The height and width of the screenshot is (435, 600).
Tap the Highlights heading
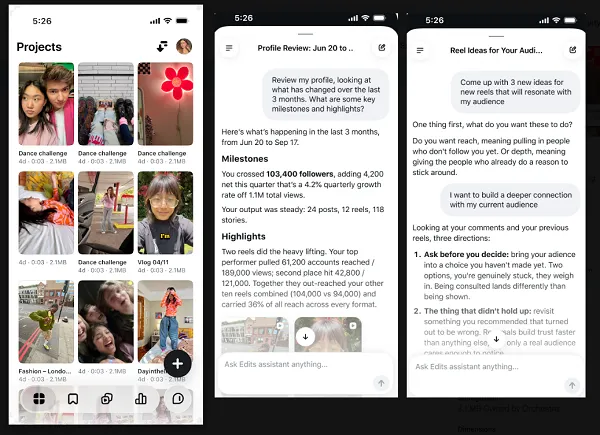[x=243, y=236]
